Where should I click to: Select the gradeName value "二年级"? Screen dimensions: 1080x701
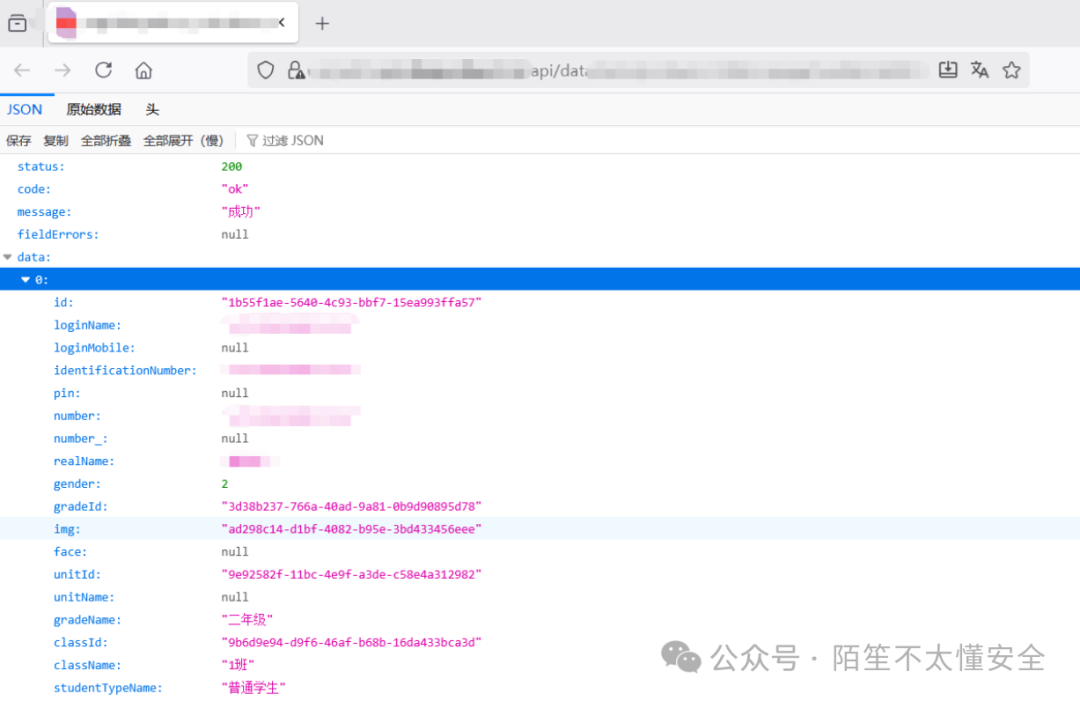click(247, 620)
